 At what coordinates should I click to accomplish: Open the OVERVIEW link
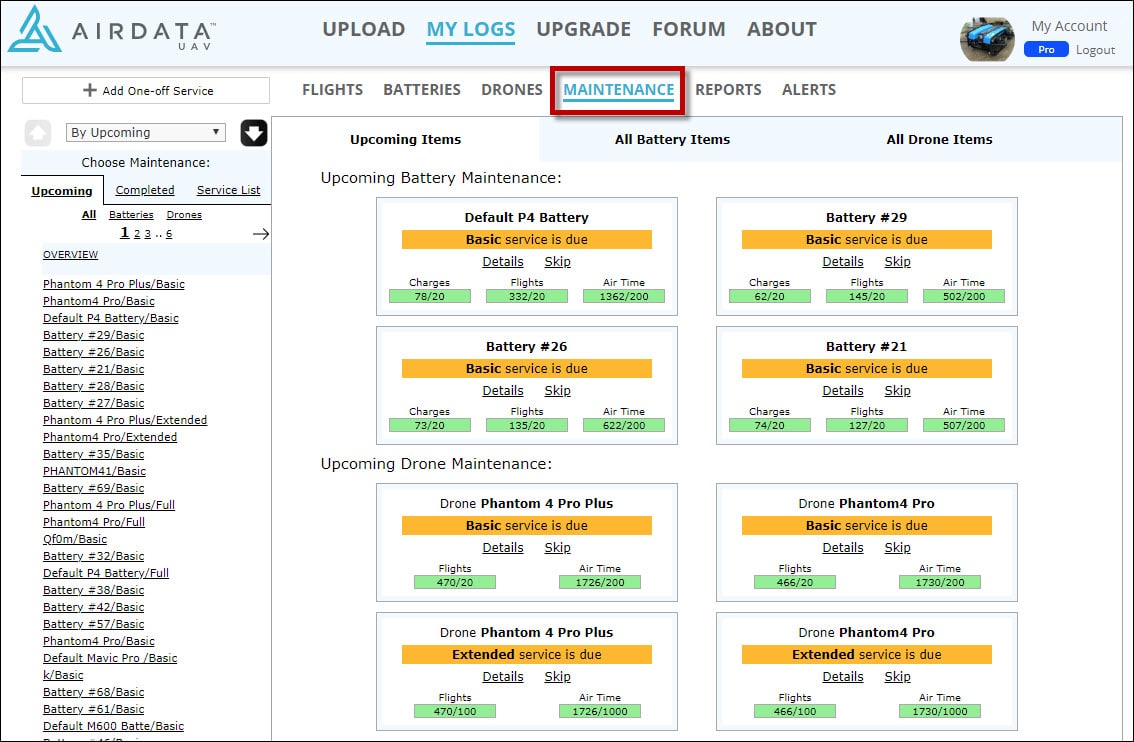coord(70,255)
